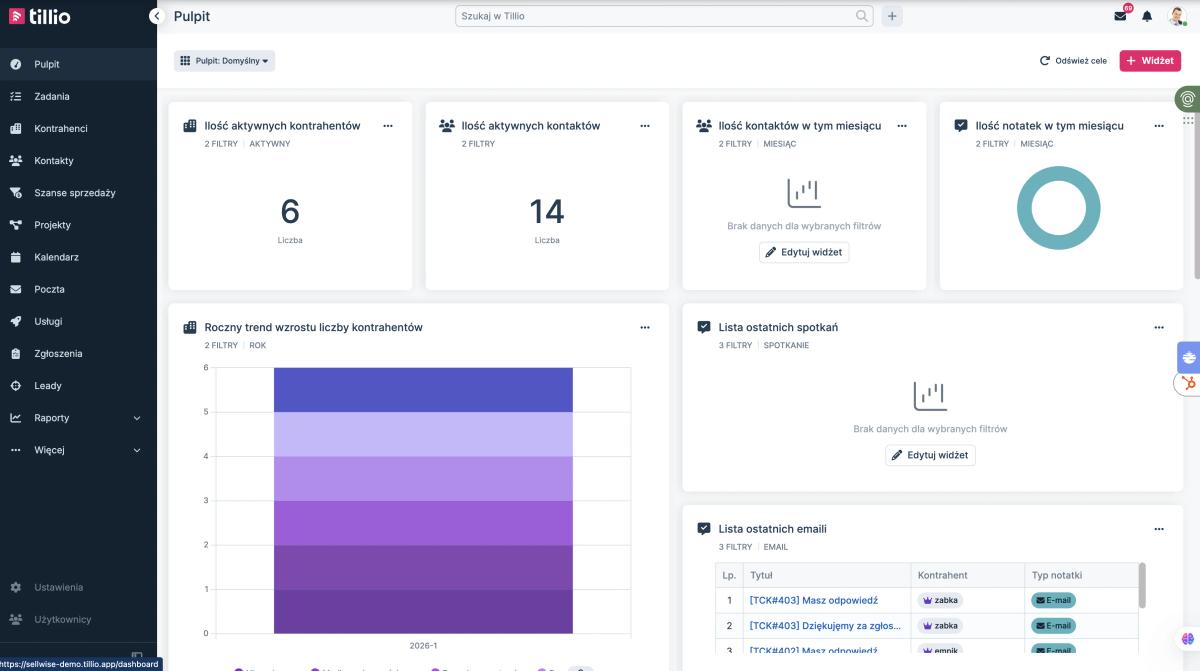Click the value 14 in active contacts widget

547,211
